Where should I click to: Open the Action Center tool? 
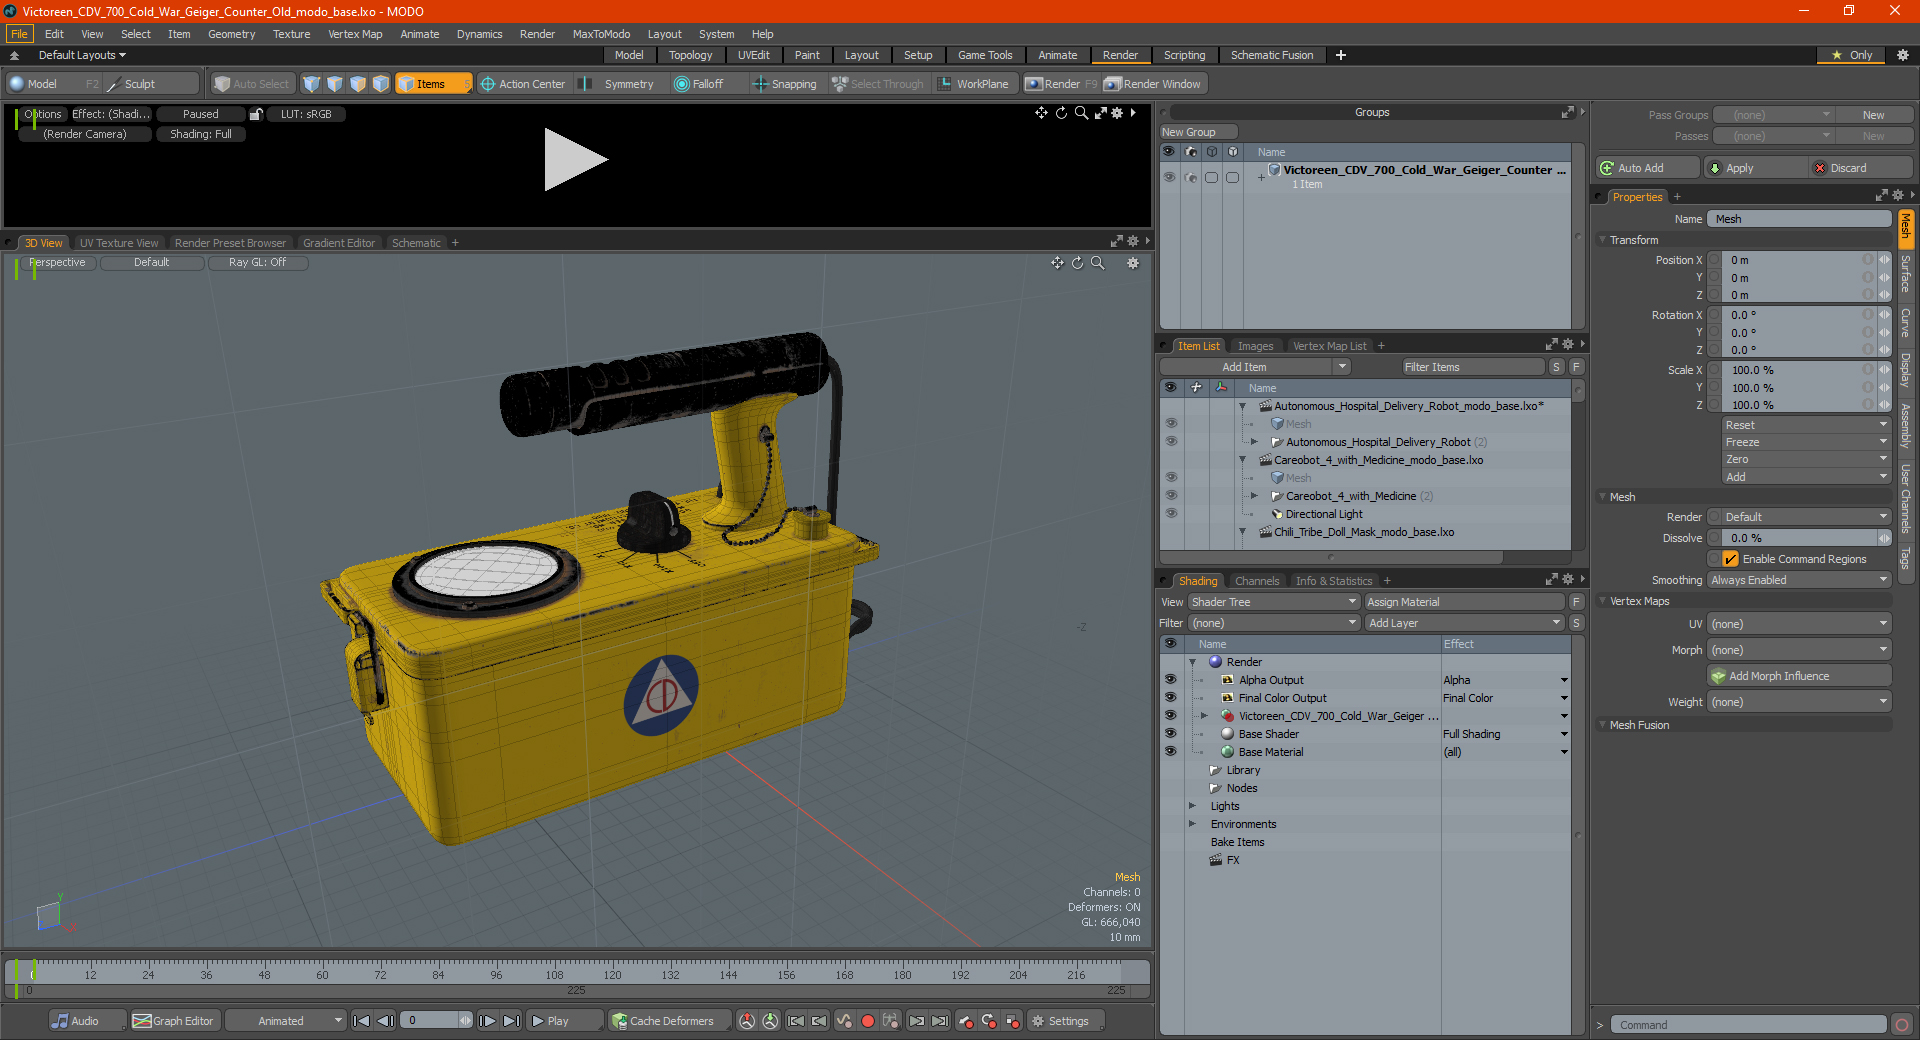click(x=522, y=84)
